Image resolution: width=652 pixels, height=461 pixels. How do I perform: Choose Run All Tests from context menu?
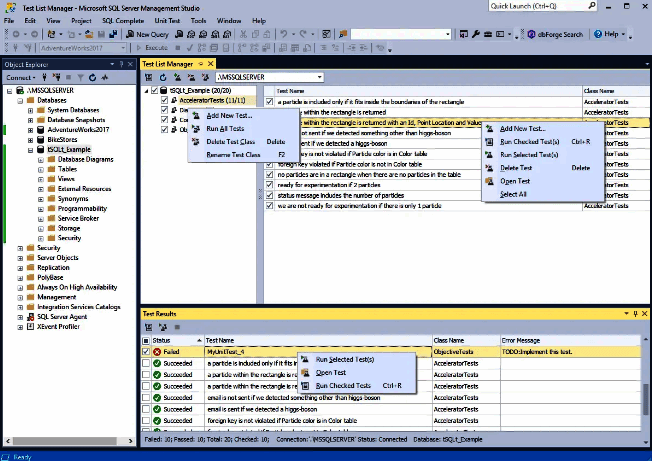click(225, 128)
